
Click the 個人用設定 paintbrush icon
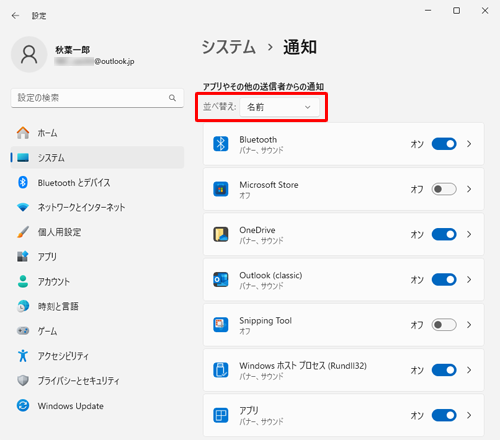pos(23,232)
